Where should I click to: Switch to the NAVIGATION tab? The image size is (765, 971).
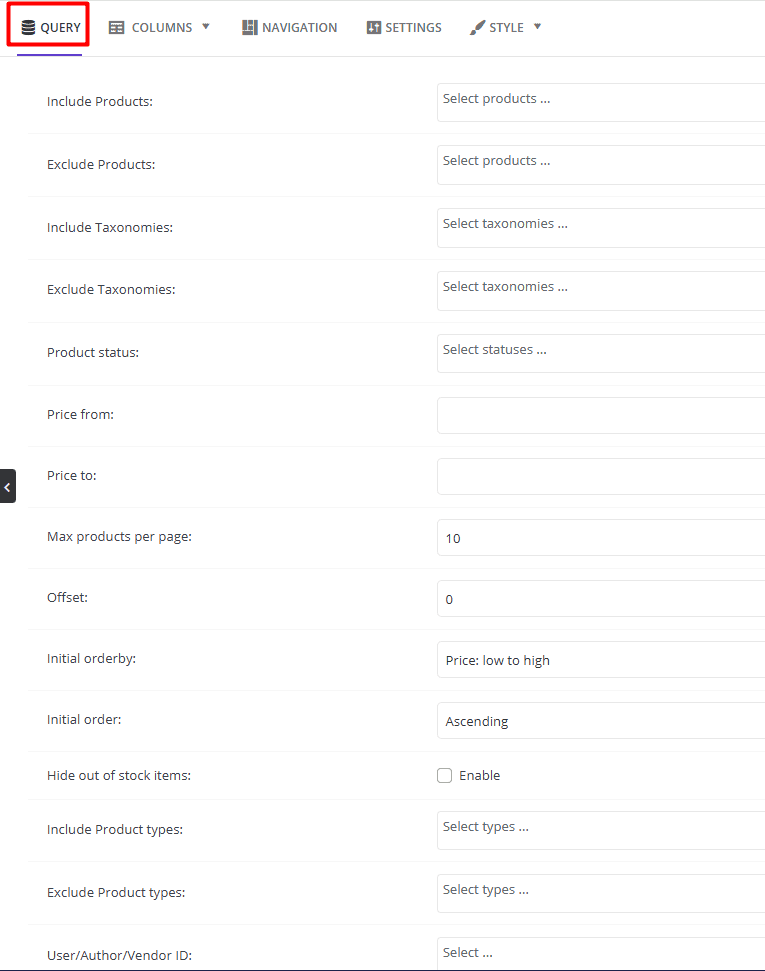tap(290, 27)
